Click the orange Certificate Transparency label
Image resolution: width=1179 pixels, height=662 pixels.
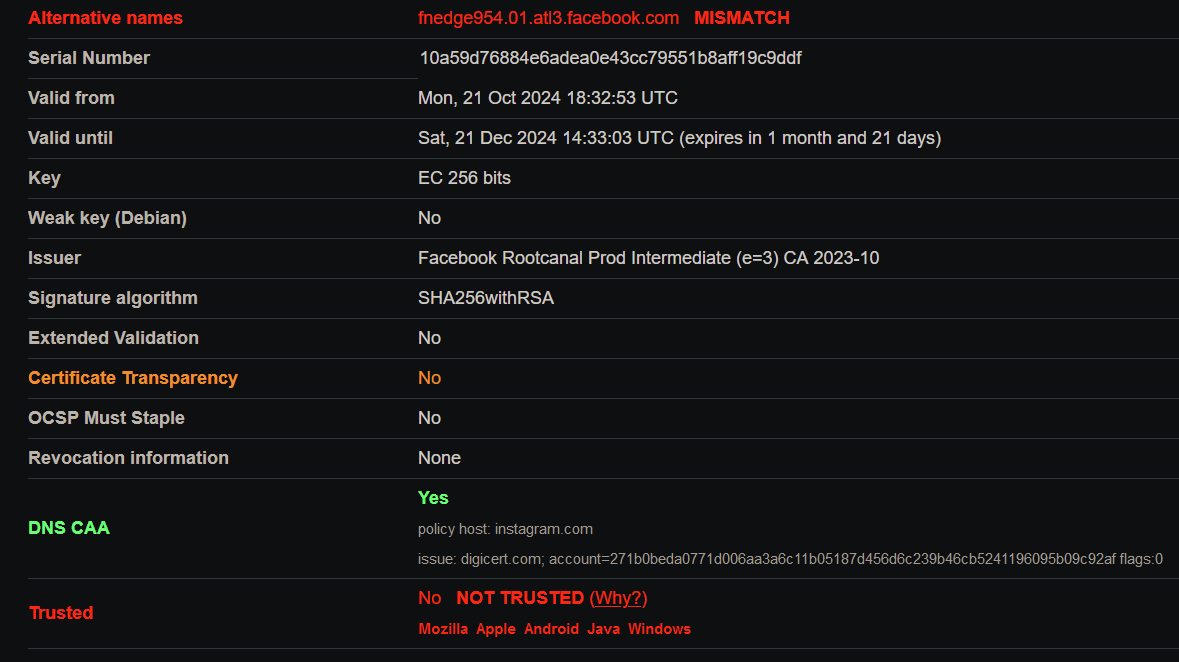tap(133, 378)
